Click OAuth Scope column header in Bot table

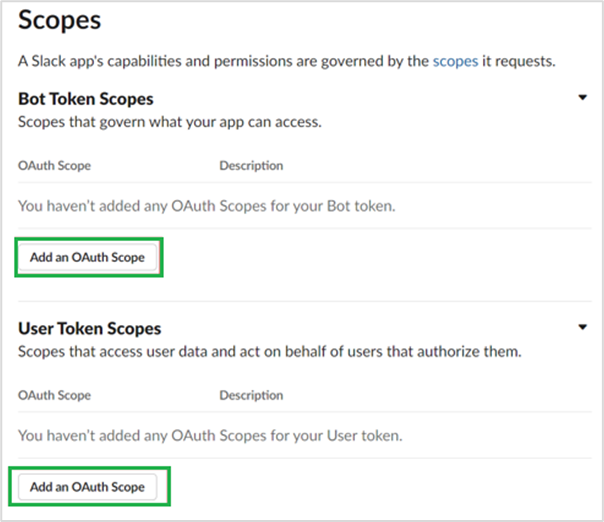pos(55,166)
